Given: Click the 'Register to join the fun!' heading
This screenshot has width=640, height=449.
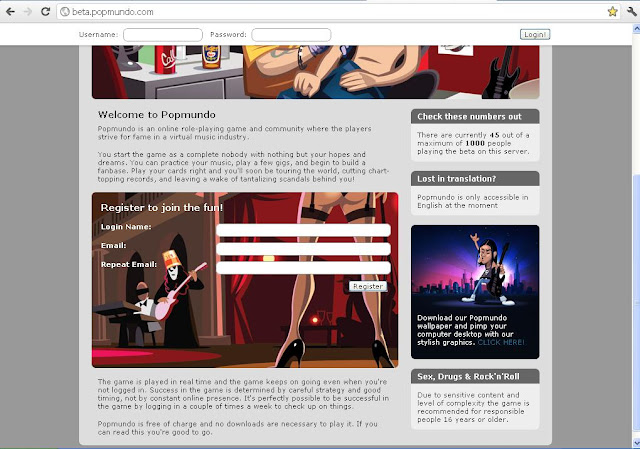Looking at the screenshot, I should click(162, 208).
